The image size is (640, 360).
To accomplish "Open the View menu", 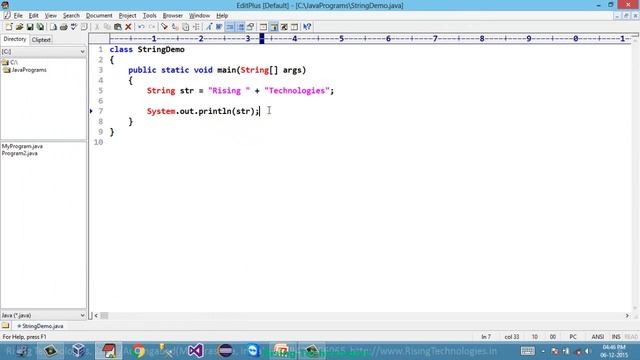I will pos(51,16).
